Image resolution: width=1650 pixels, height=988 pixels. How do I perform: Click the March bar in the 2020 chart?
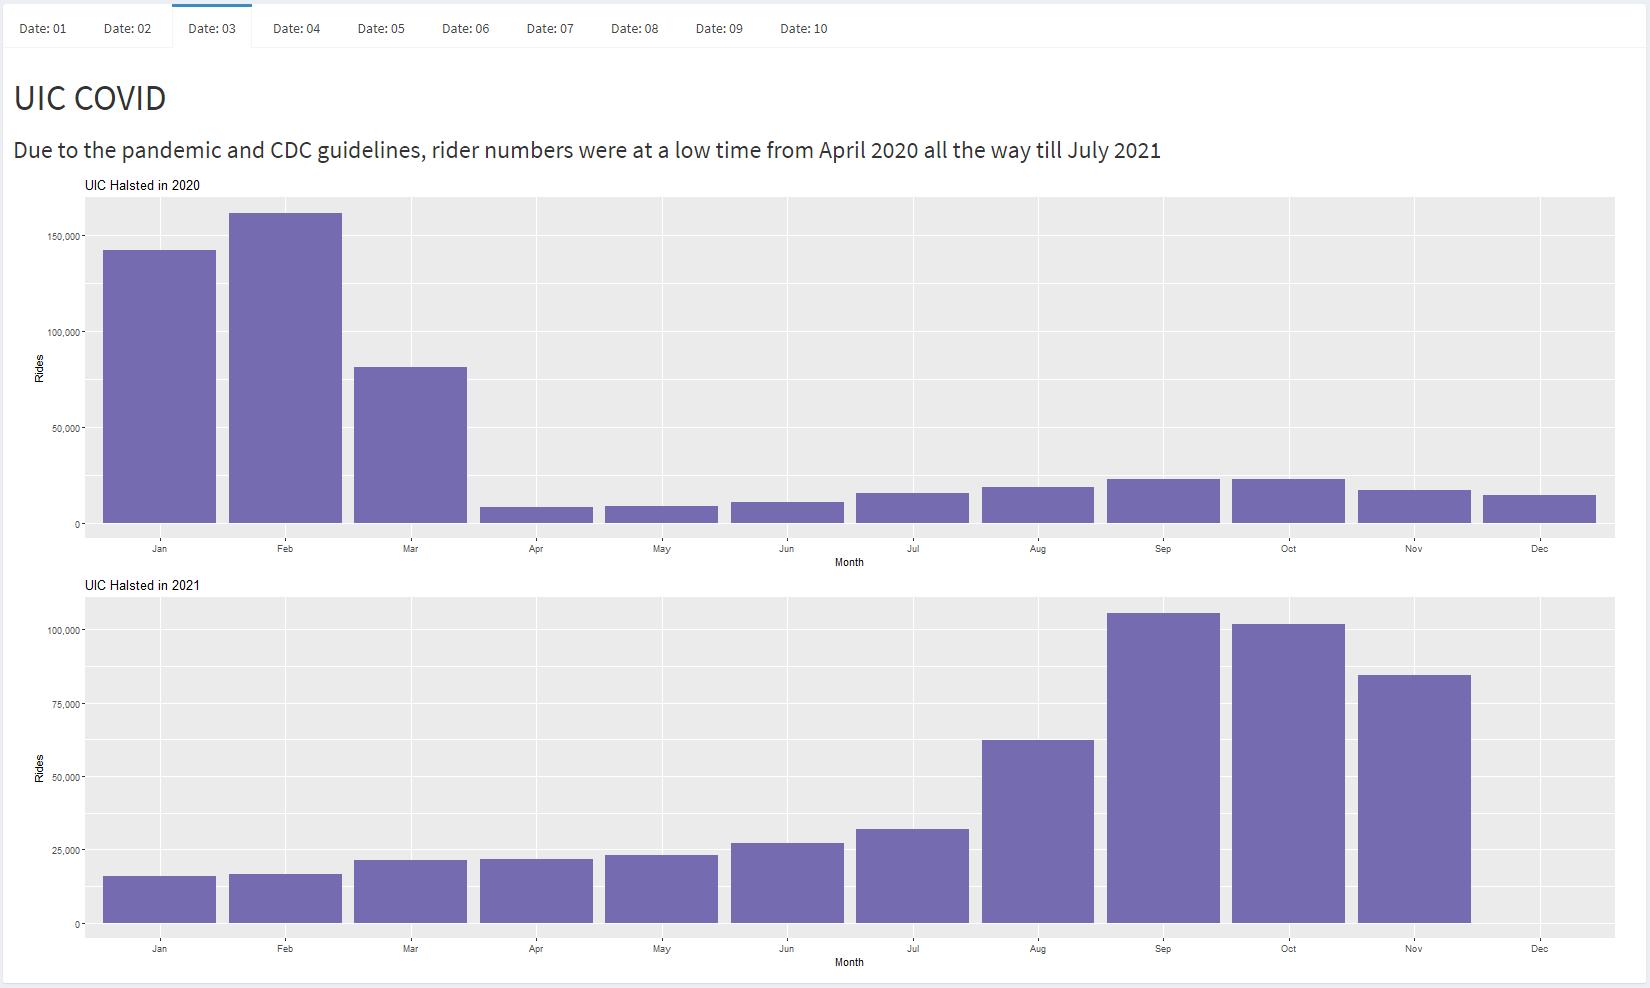coord(410,445)
